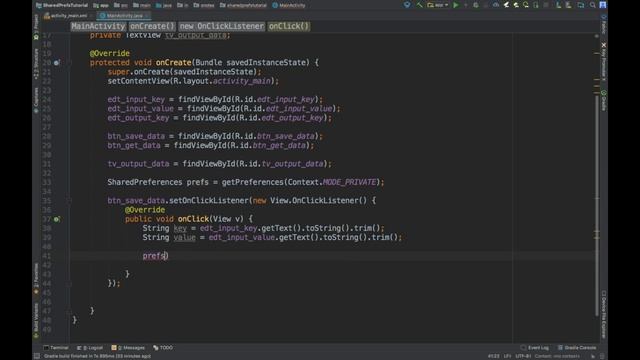
Task: Open the TODO tool window
Action: tap(163, 348)
